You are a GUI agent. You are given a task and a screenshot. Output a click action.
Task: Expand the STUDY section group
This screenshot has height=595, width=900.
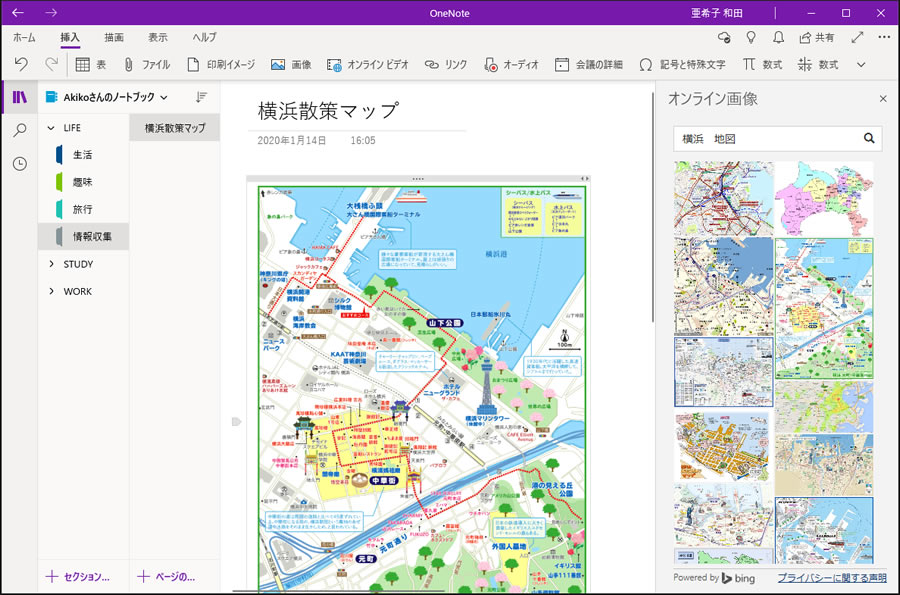[52, 264]
